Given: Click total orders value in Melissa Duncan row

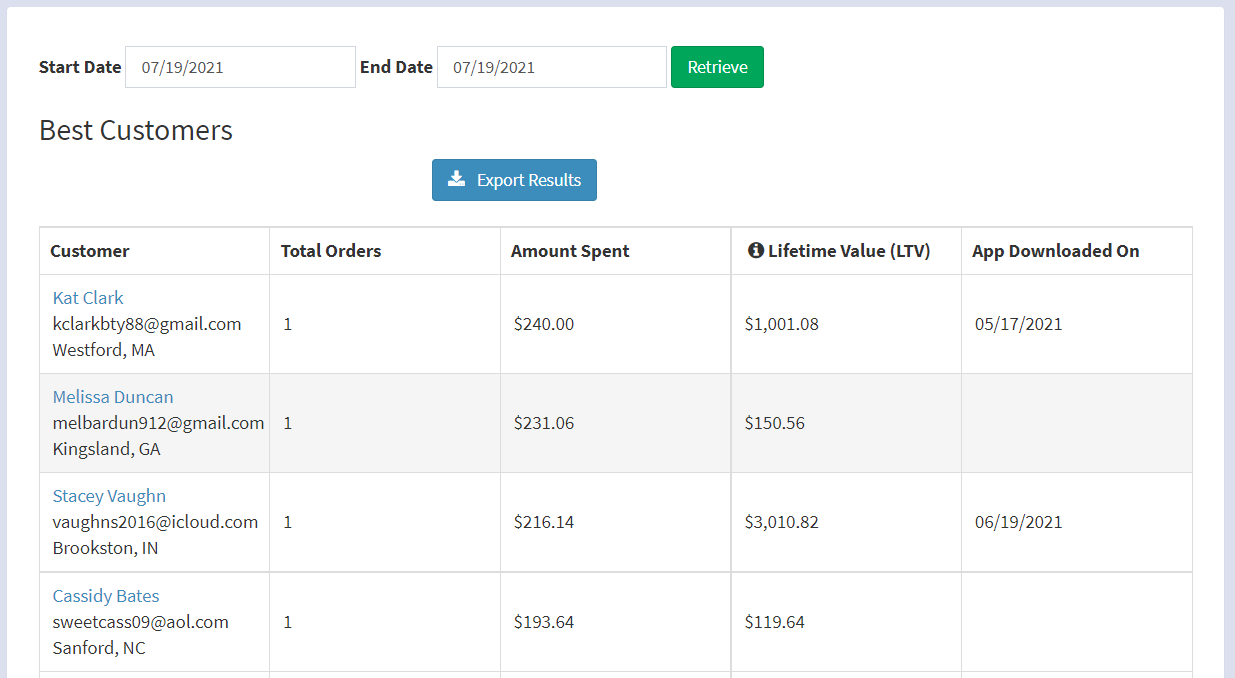Looking at the screenshot, I should pos(288,423).
